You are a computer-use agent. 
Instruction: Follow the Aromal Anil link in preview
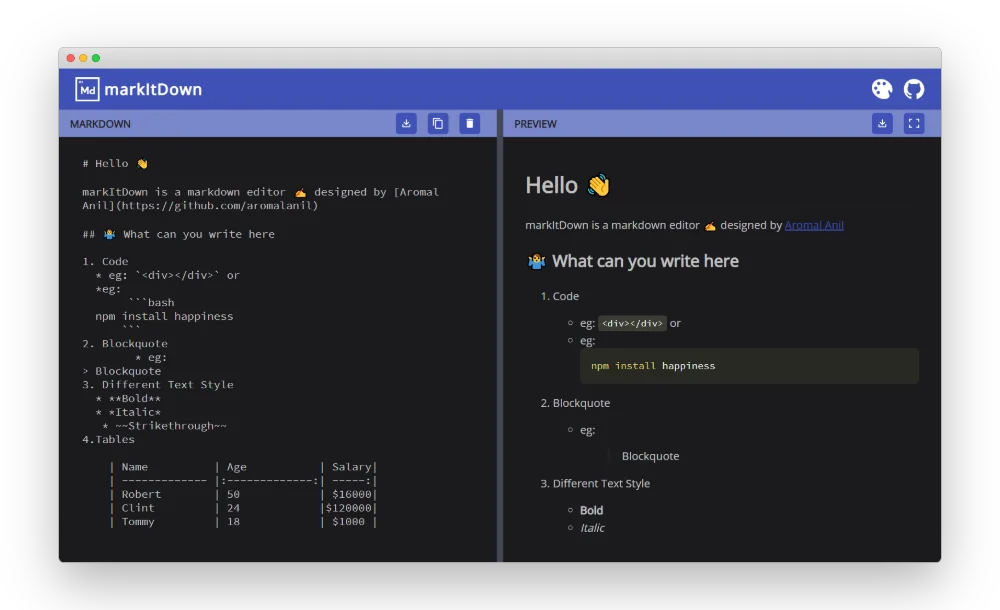(x=814, y=225)
